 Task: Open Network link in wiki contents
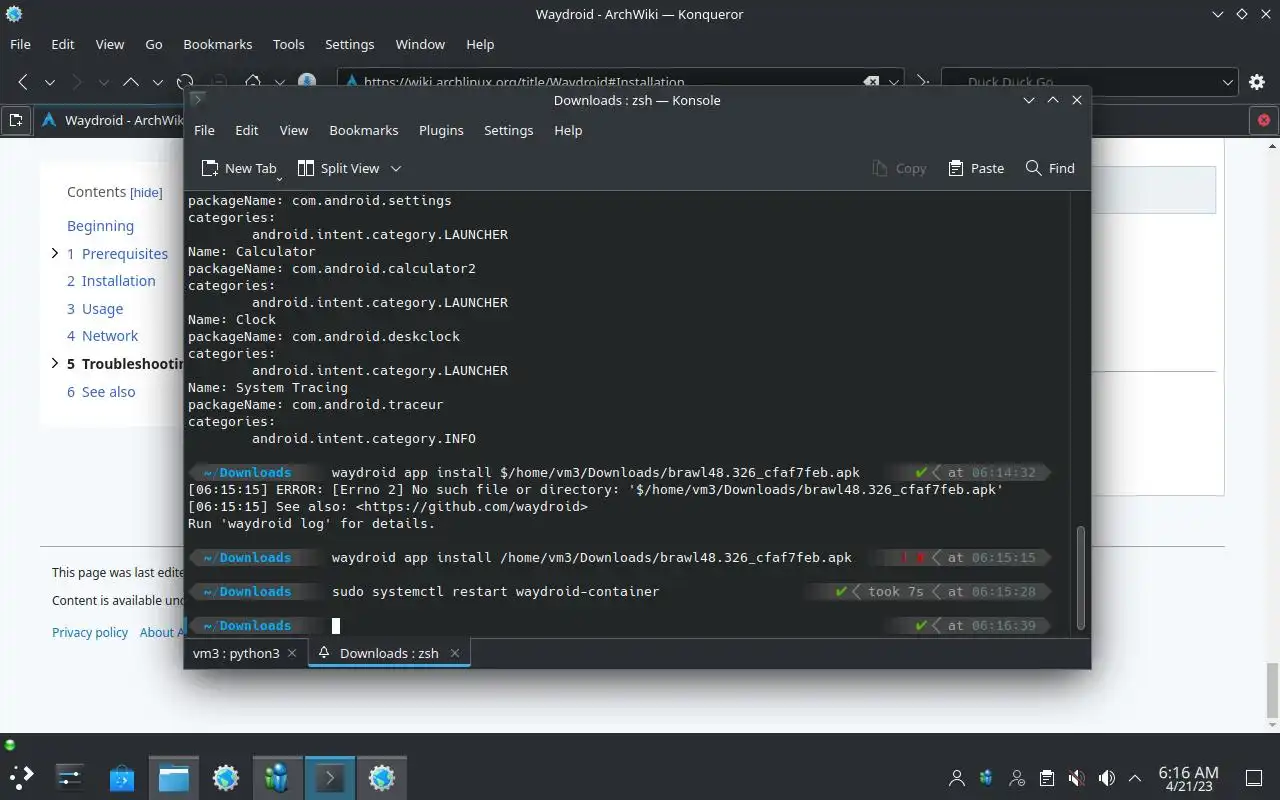pos(110,336)
